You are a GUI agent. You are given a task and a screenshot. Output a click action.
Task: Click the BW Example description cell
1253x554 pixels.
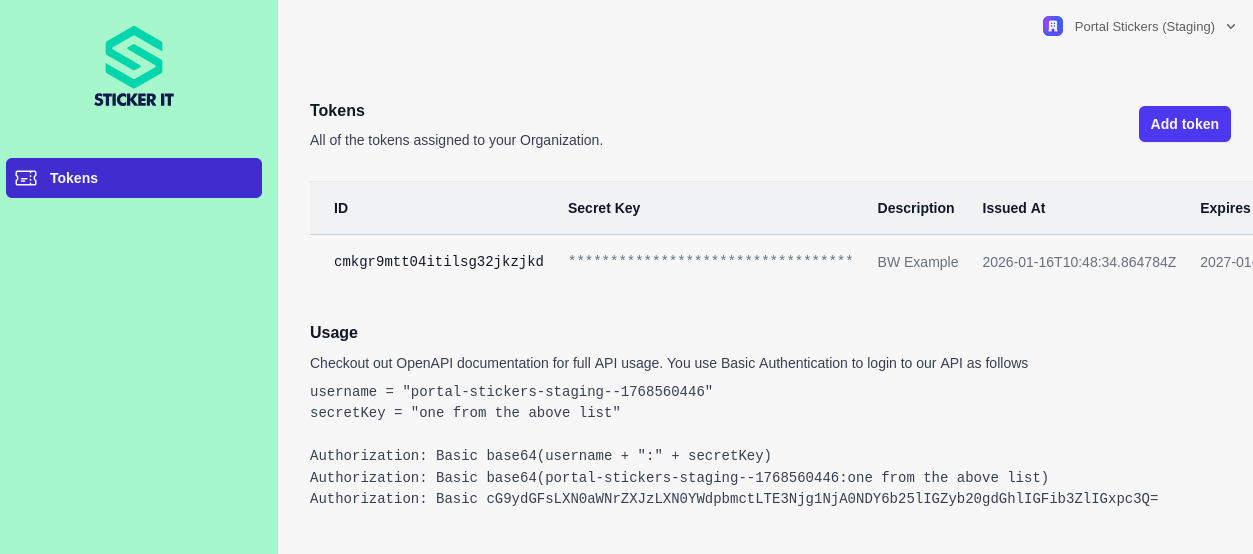click(x=918, y=262)
